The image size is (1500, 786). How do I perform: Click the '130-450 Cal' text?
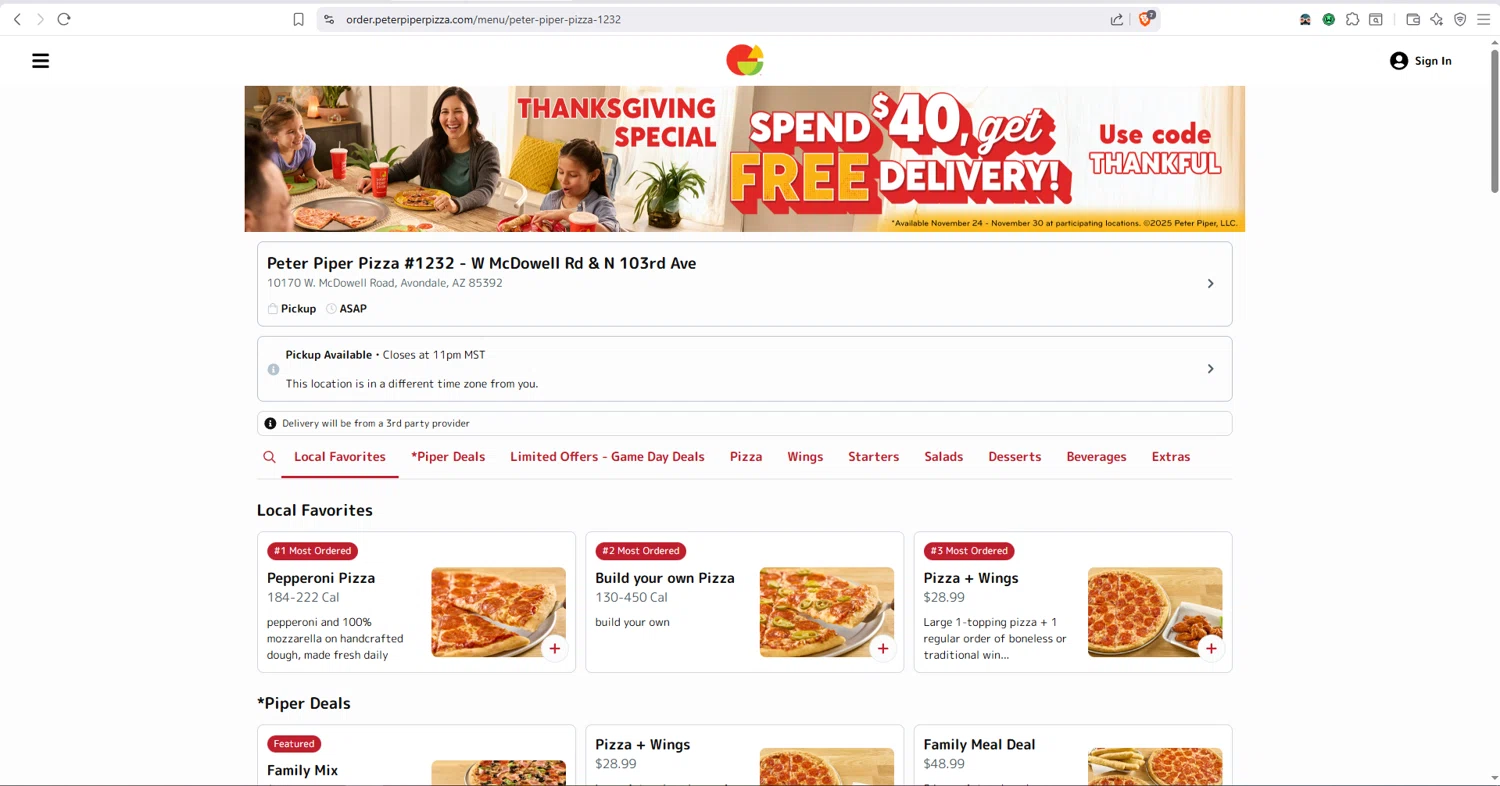coord(631,597)
